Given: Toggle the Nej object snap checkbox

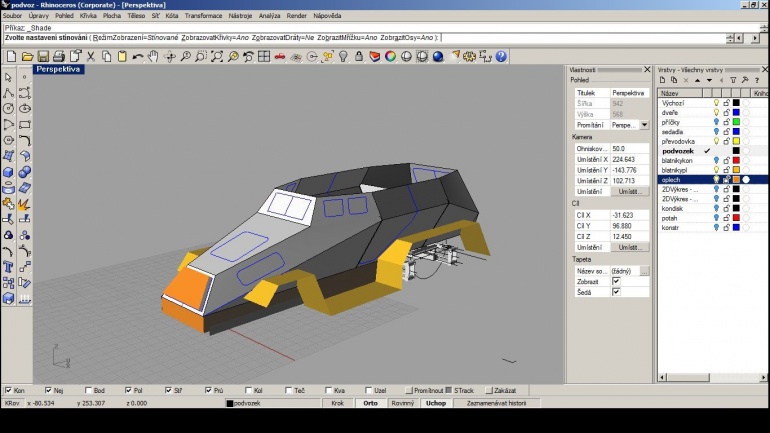Looking at the screenshot, I should pos(48,390).
